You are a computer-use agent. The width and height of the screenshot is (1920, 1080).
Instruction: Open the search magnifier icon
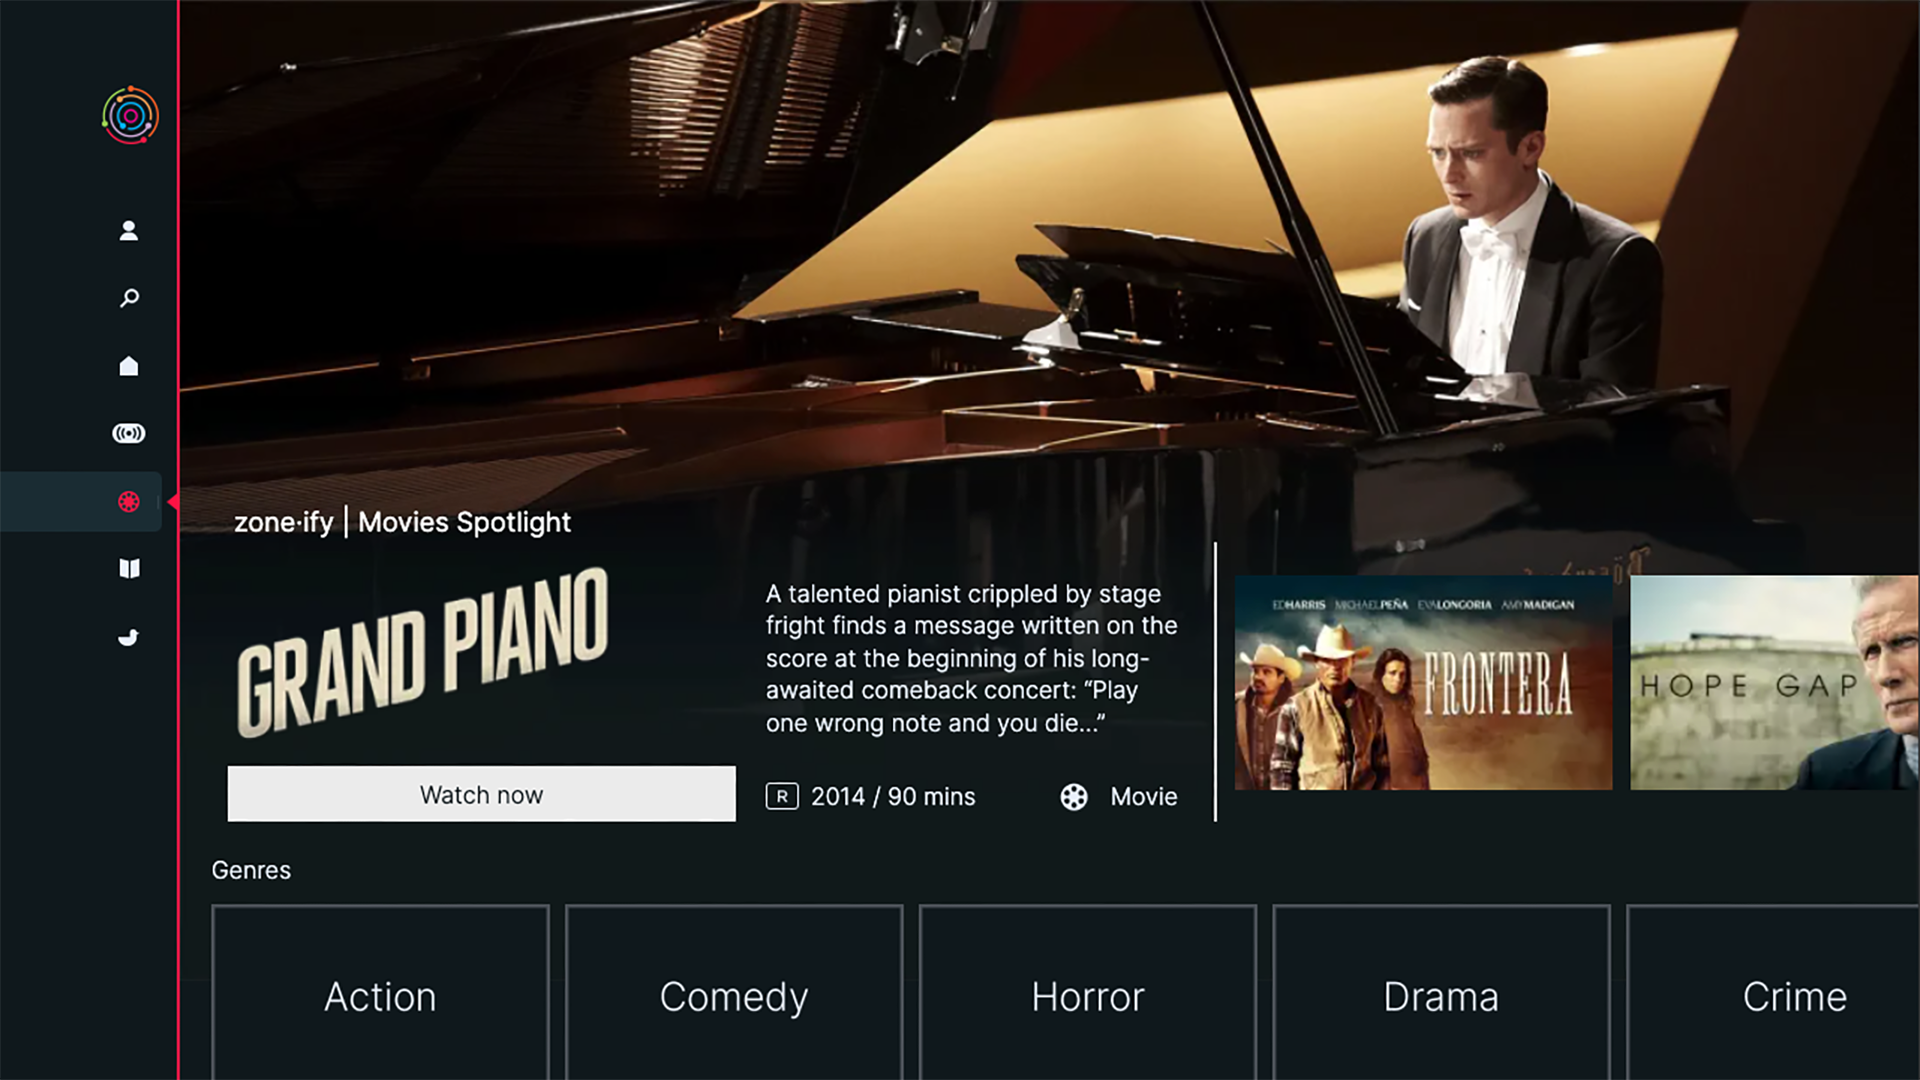(x=129, y=298)
